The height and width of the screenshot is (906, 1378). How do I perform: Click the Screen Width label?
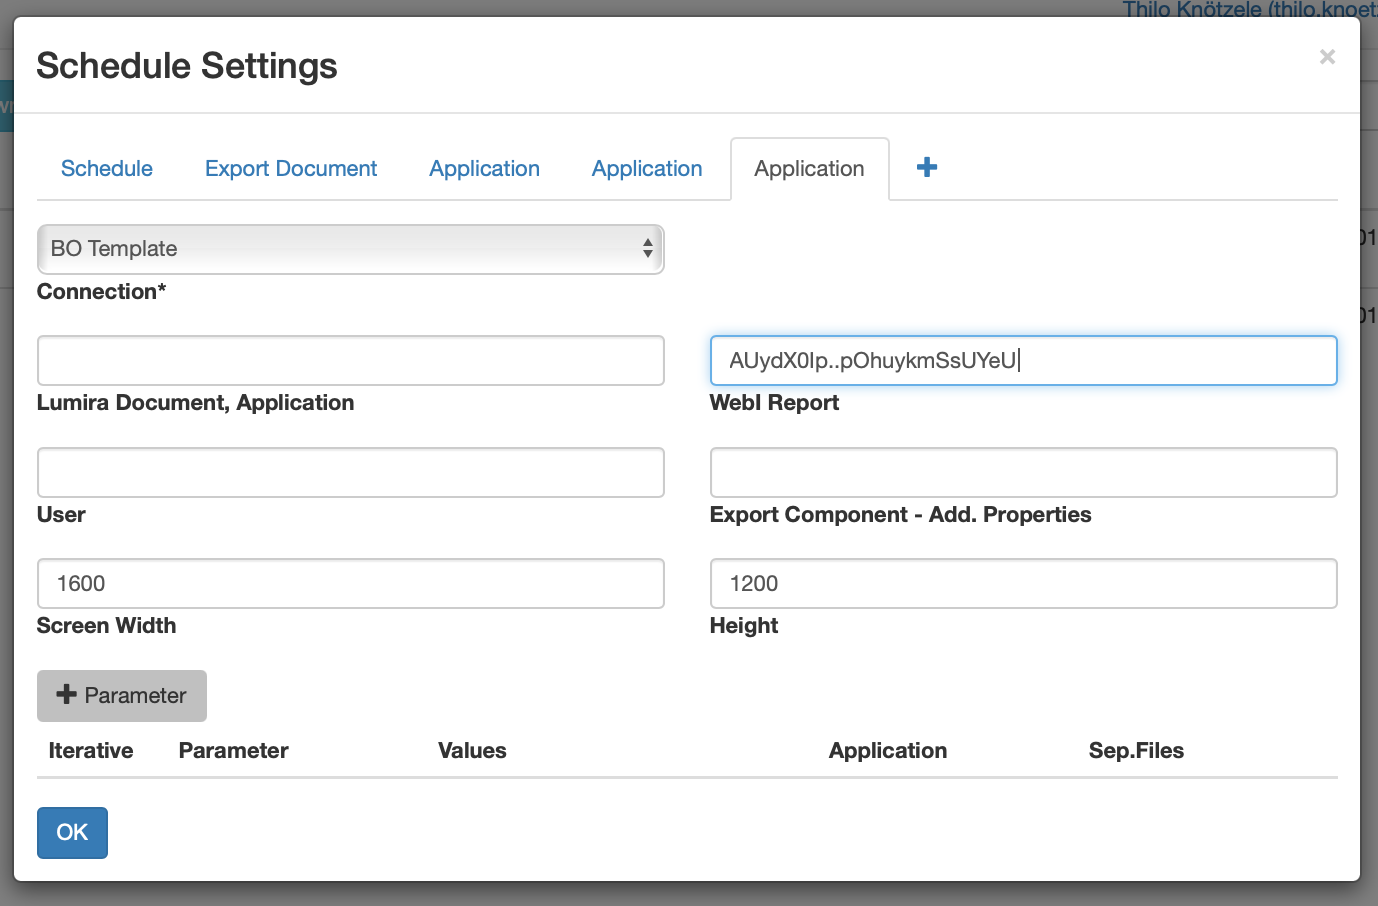click(x=106, y=626)
